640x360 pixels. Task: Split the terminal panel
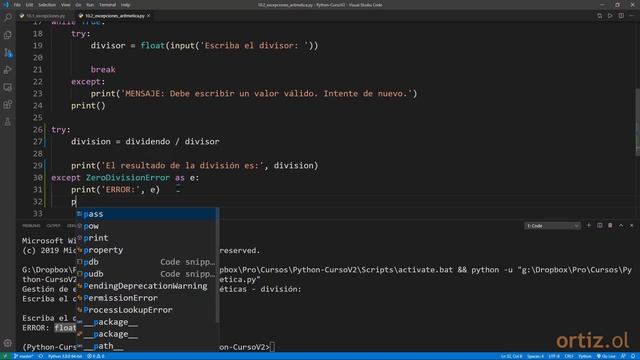click(x=599, y=225)
